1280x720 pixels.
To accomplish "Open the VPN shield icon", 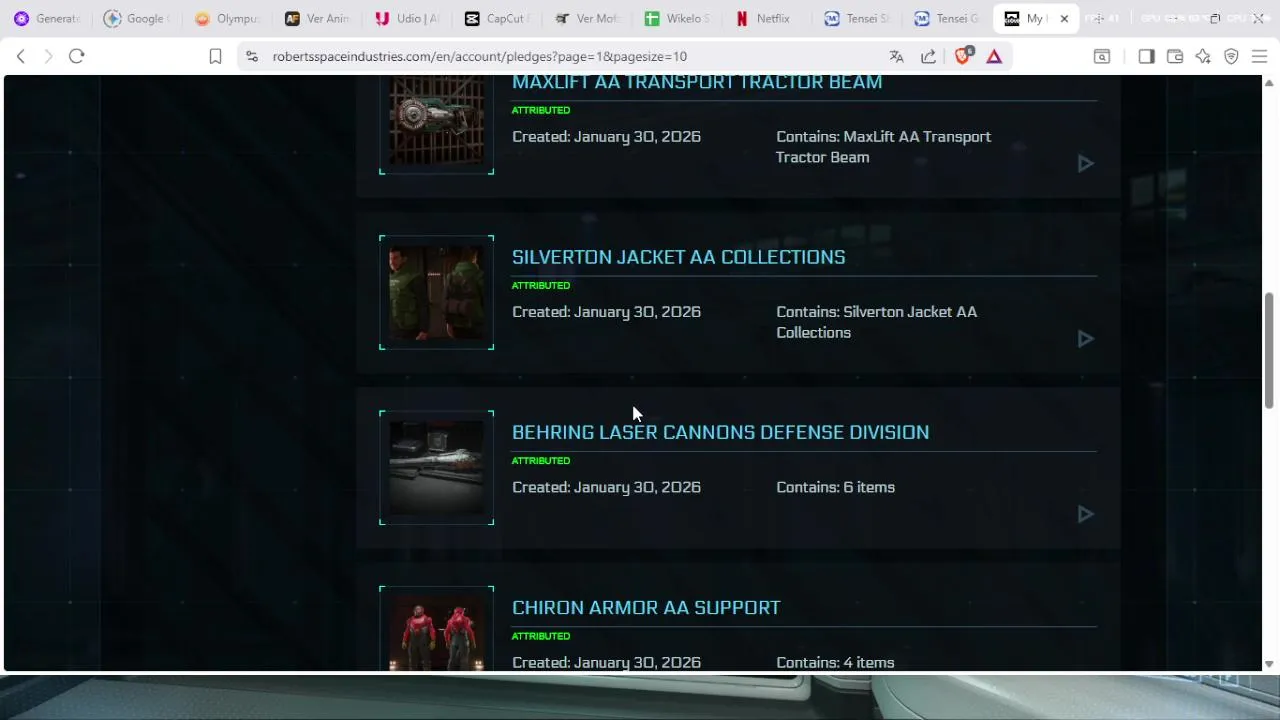I will [1231, 57].
